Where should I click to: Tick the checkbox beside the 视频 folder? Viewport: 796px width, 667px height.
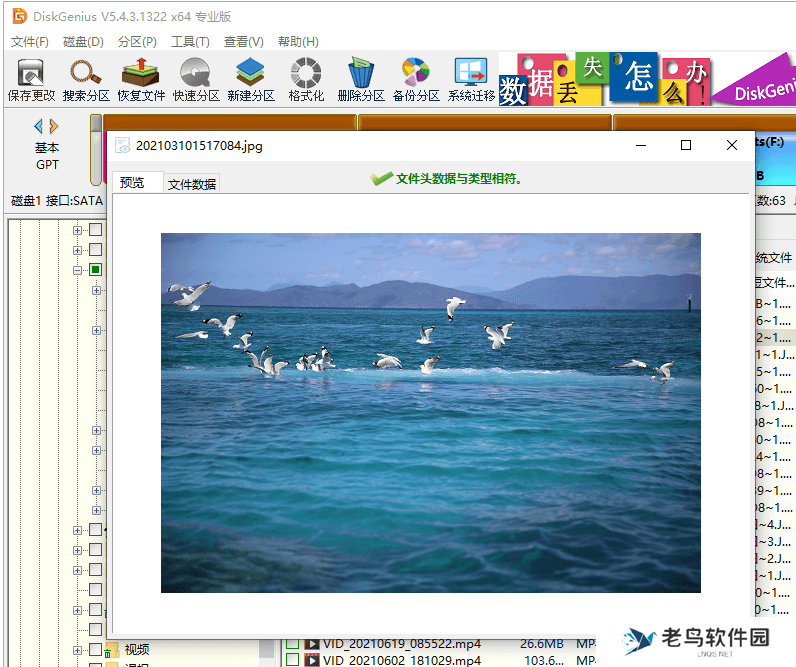coord(96,650)
